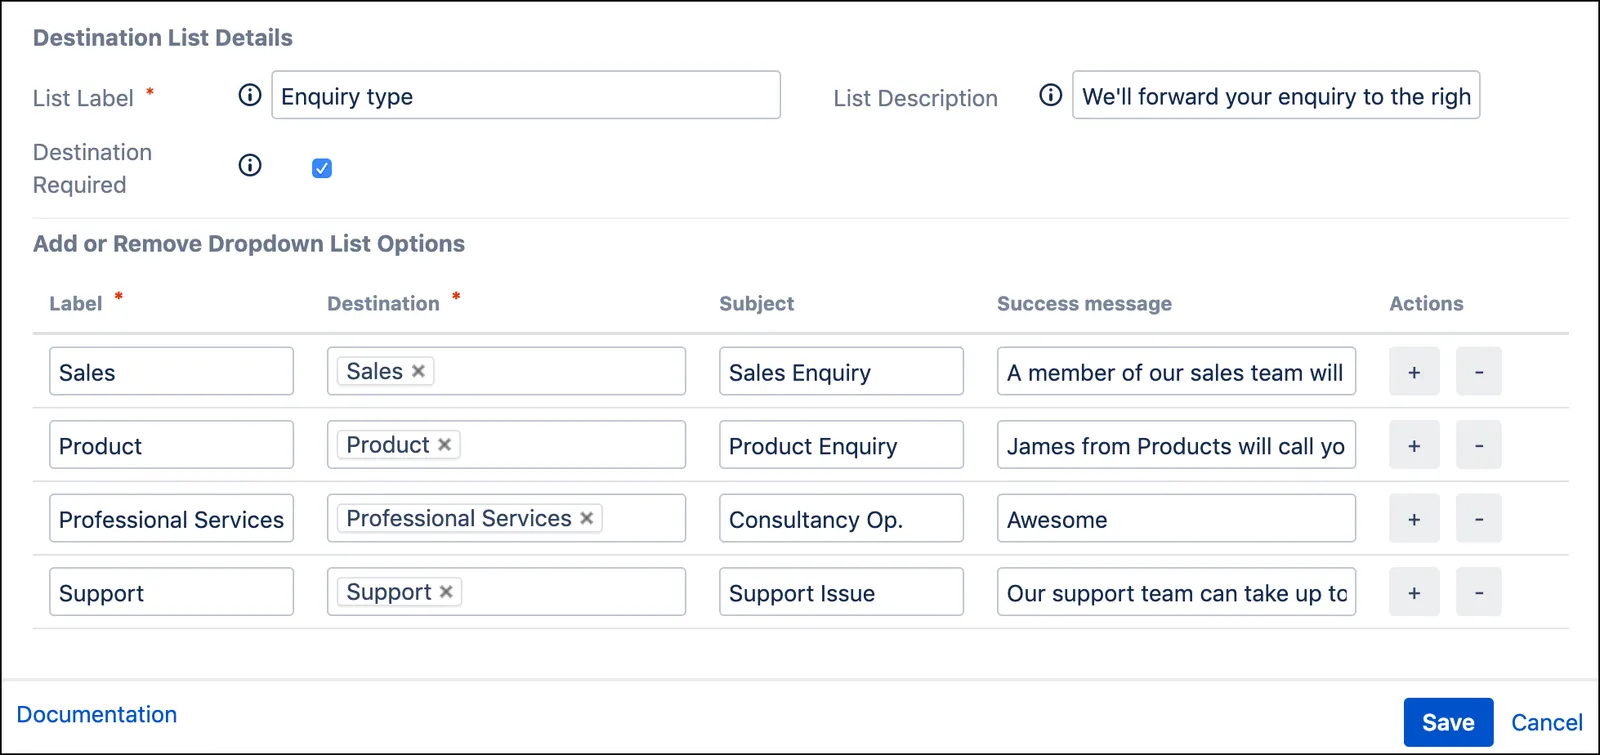The height and width of the screenshot is (755, 1600).
Task: Edit the List Label field 'Enquiry type'
Action: (526, 95)
